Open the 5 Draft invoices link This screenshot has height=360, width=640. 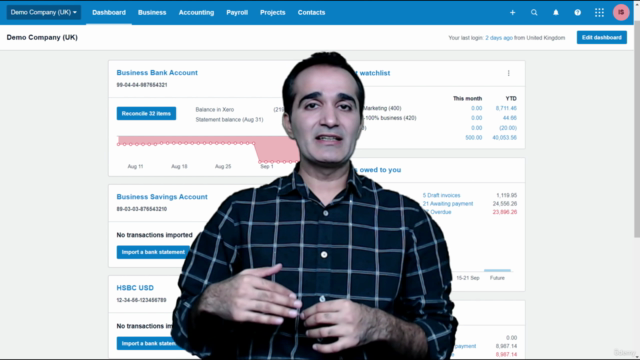pyautogui.click(x=441, y=196)
